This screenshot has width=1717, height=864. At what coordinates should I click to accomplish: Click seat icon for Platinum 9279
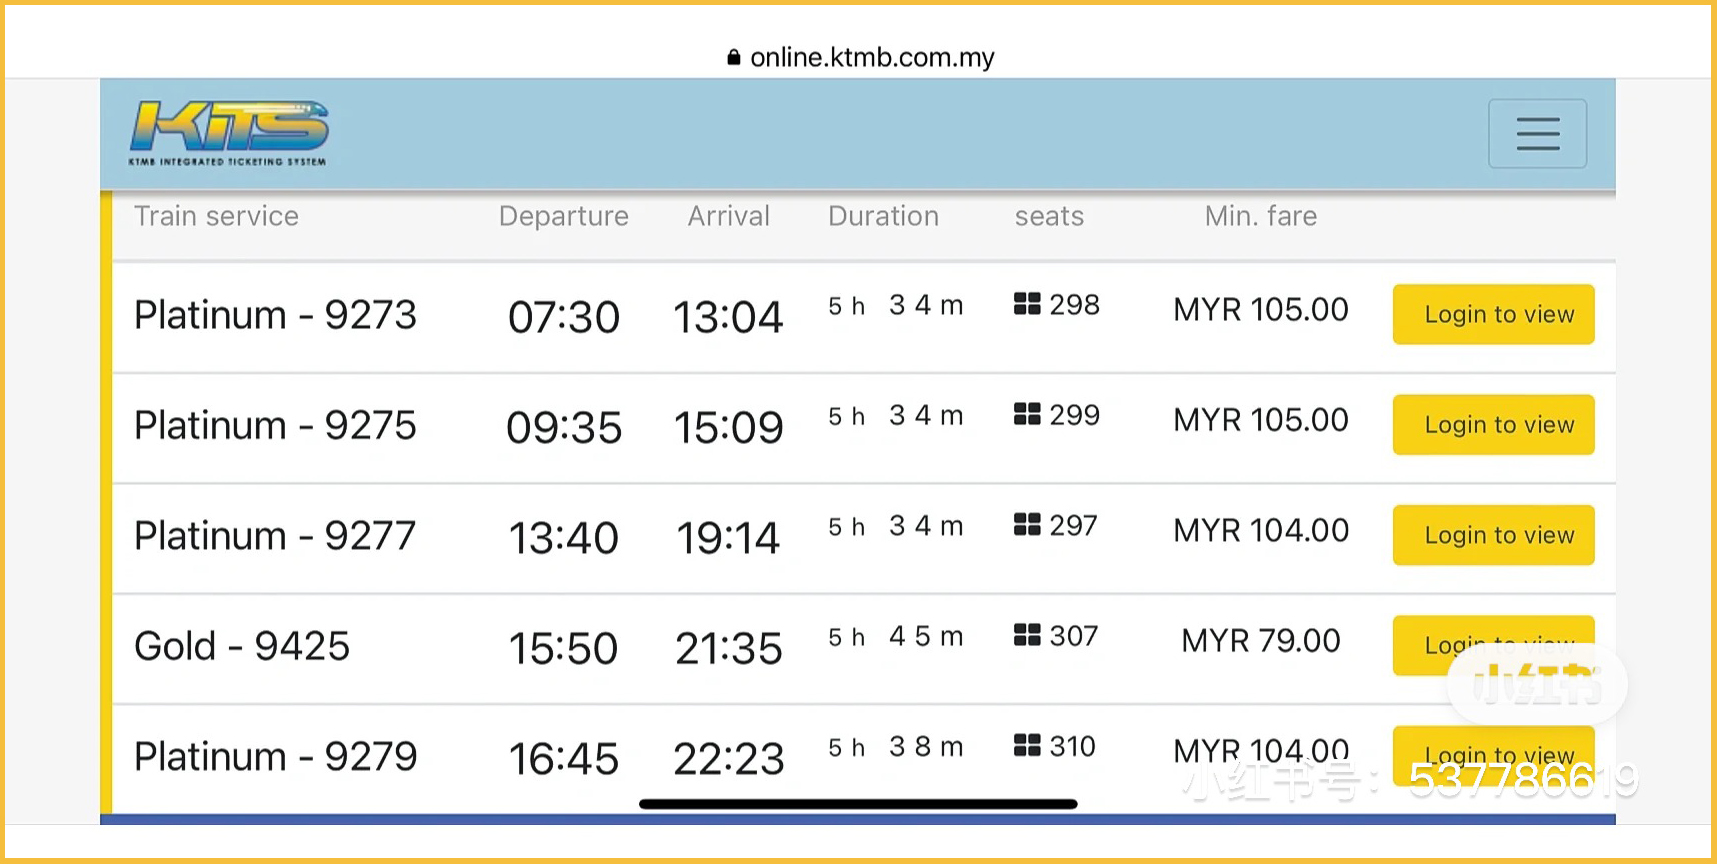point(1027,745)
